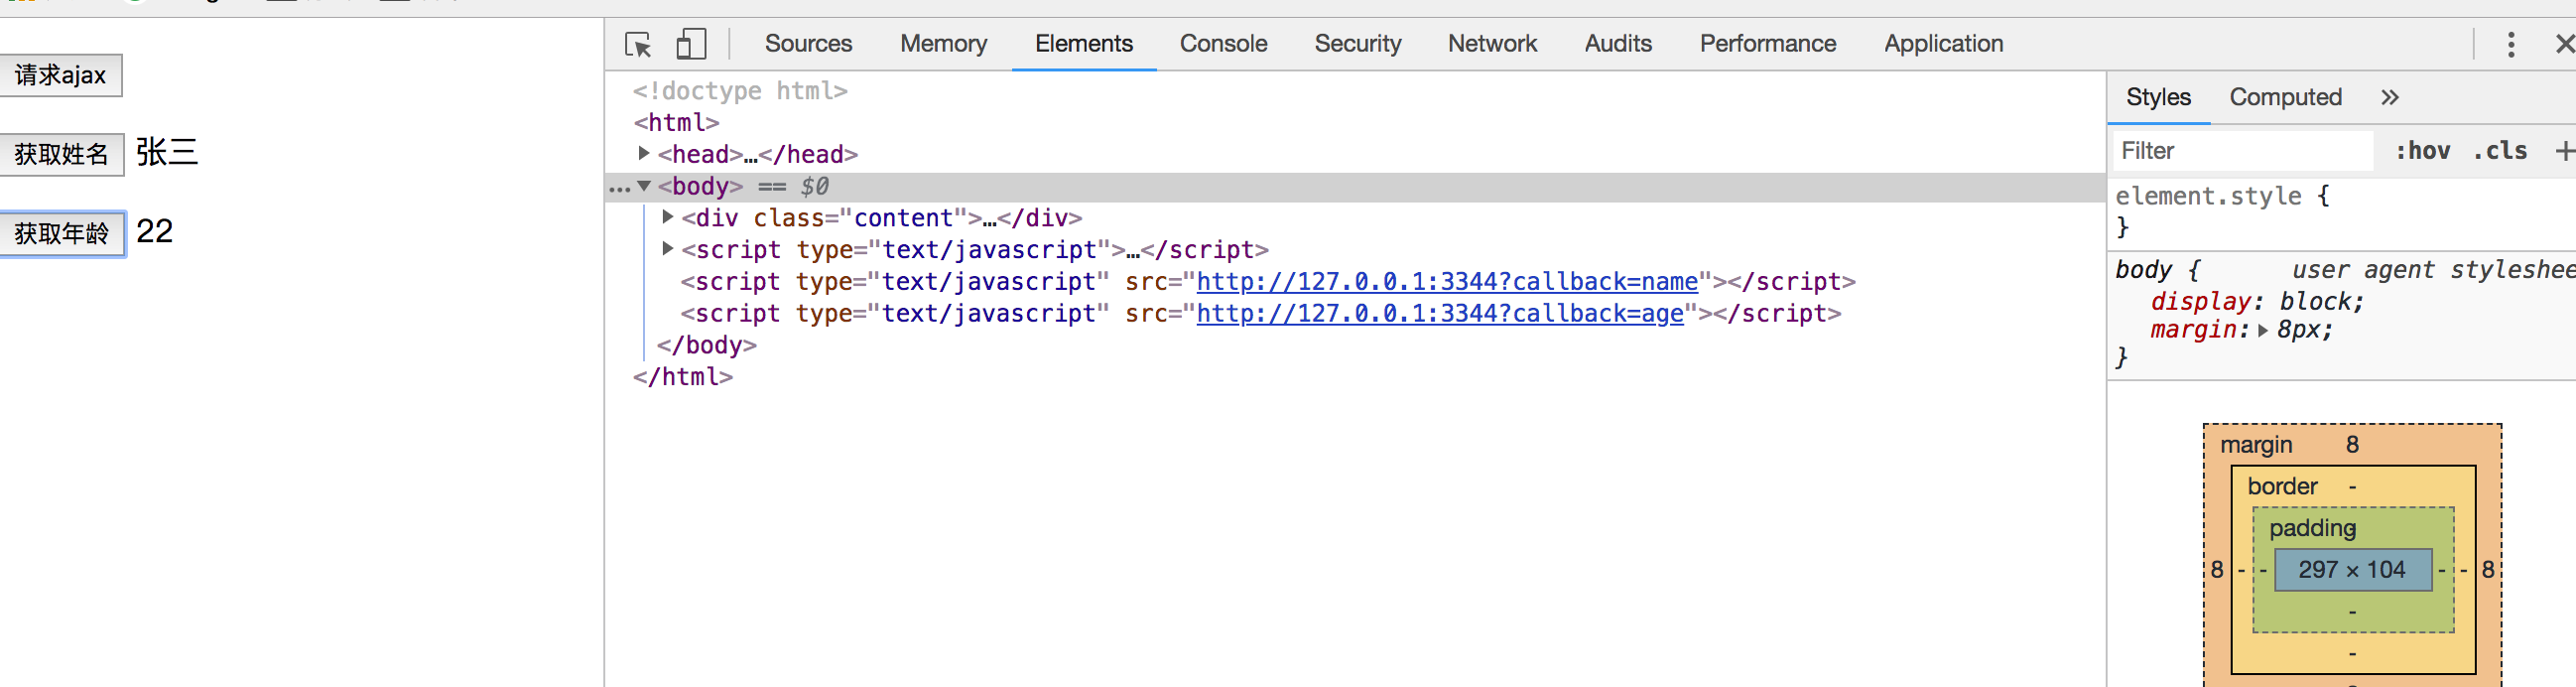The image size is (2576, 687).
Task: Collapse the body element node
Action: 644,186
